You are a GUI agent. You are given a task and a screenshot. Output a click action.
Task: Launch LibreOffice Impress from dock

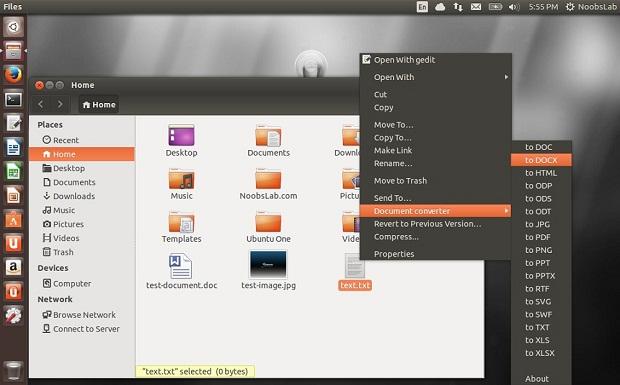pos(13,195)
